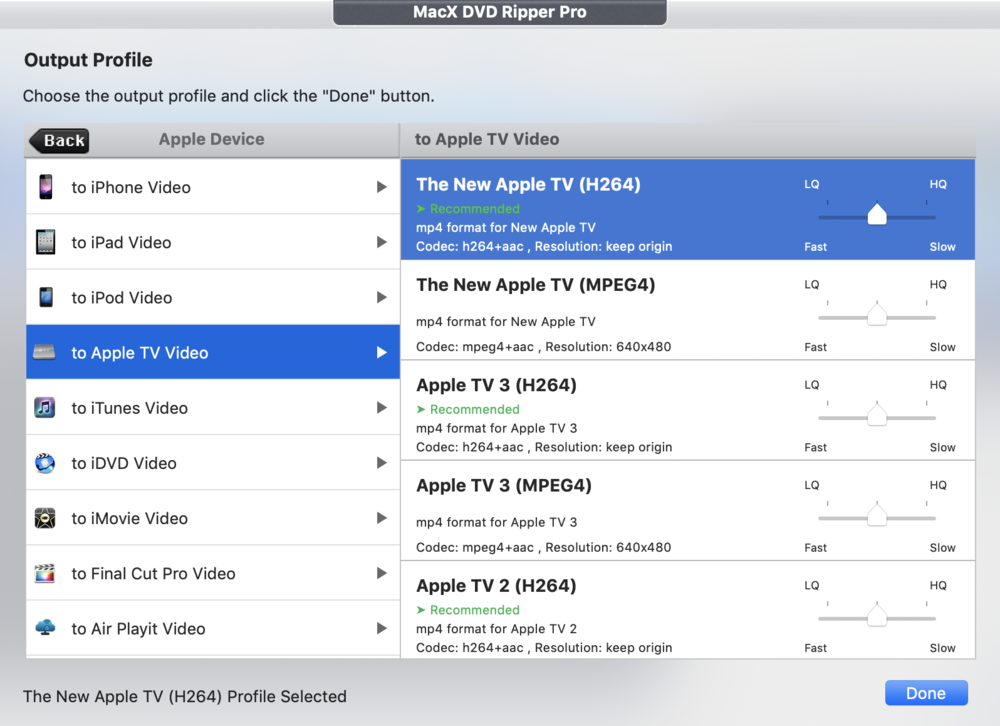The image size is (1000, 726).
Task: Choose The New Apple TV (H264) profile
Action: pyautogui.click(x=688, y=210)
